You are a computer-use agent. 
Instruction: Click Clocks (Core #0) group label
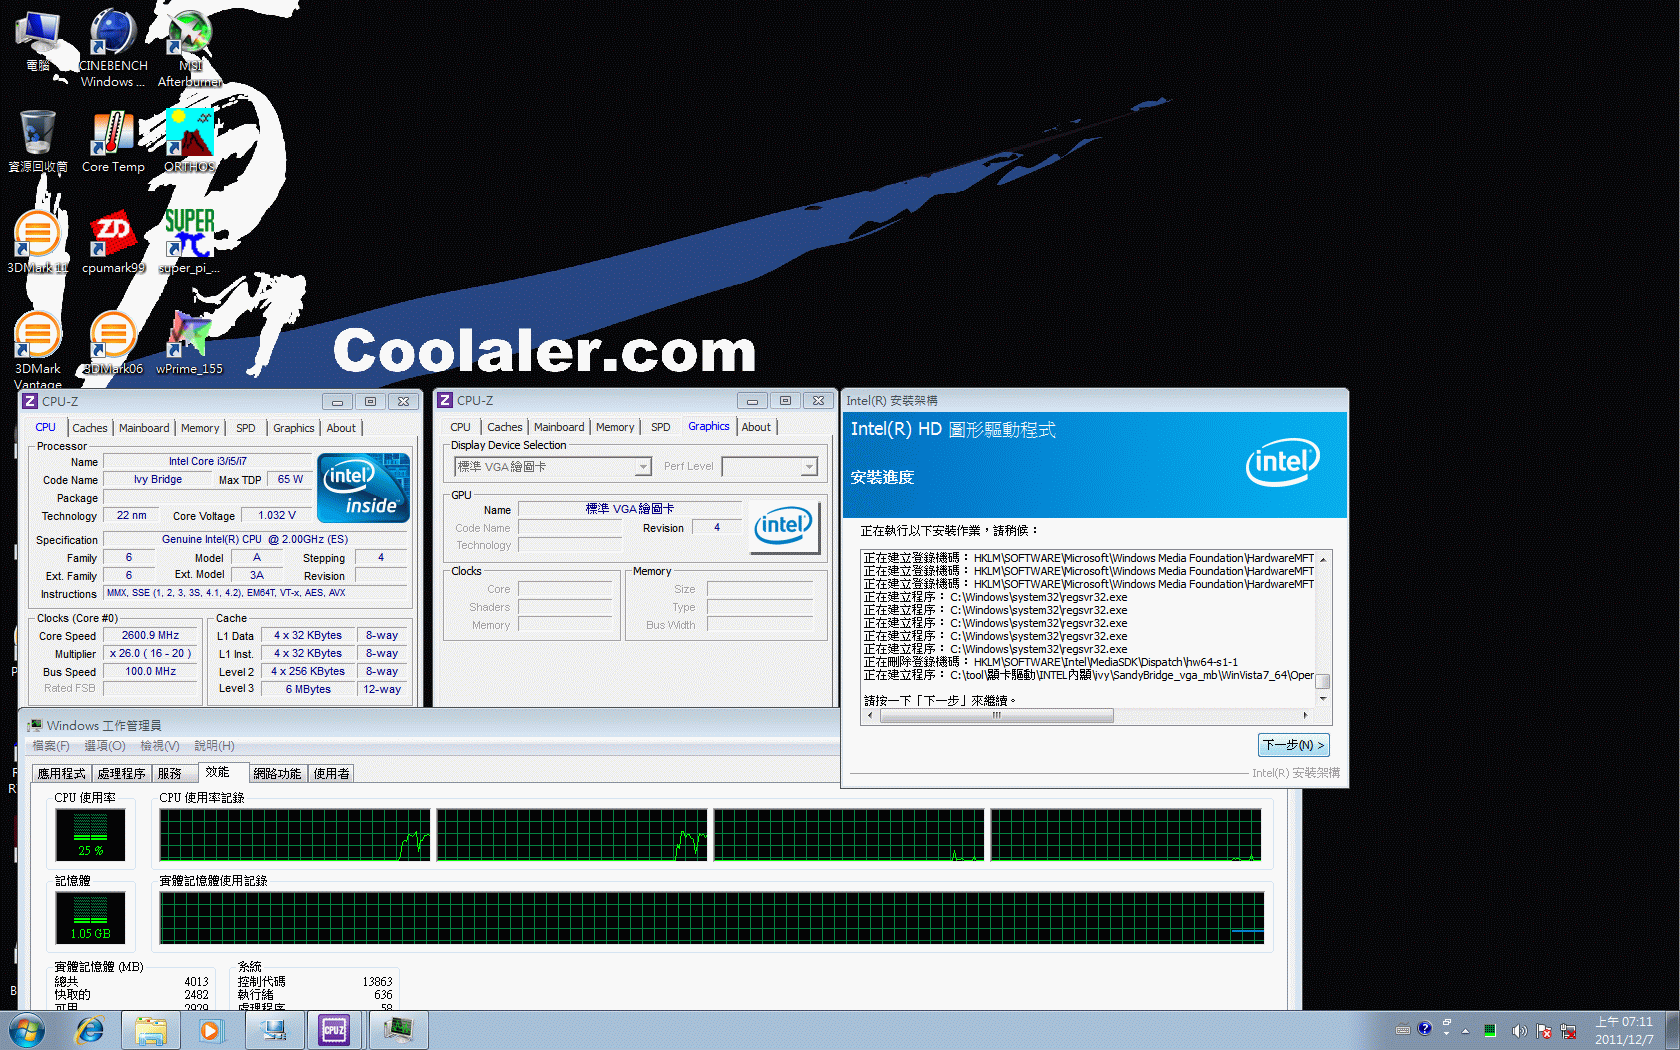click(77, 619)
